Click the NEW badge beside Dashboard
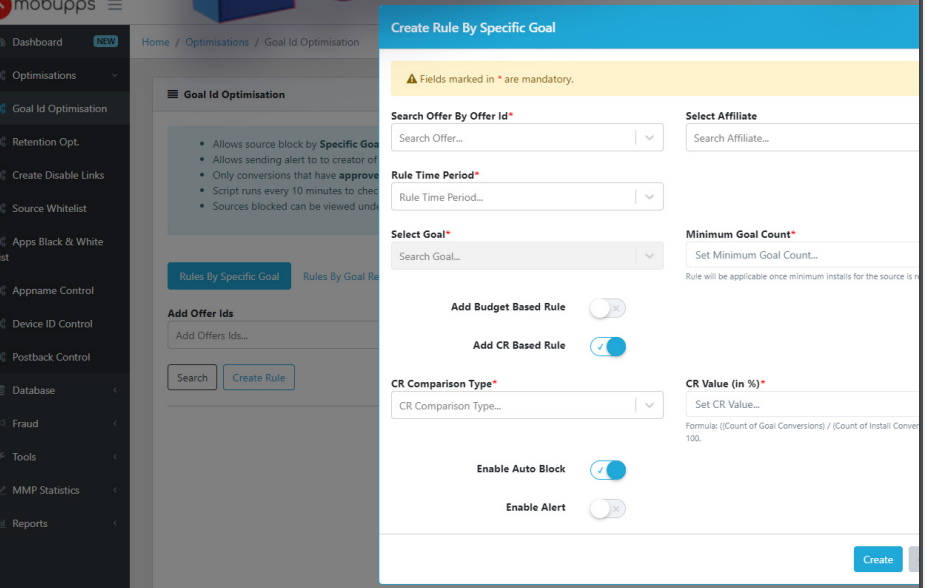The image size is (925, 588). click(106, 41)
